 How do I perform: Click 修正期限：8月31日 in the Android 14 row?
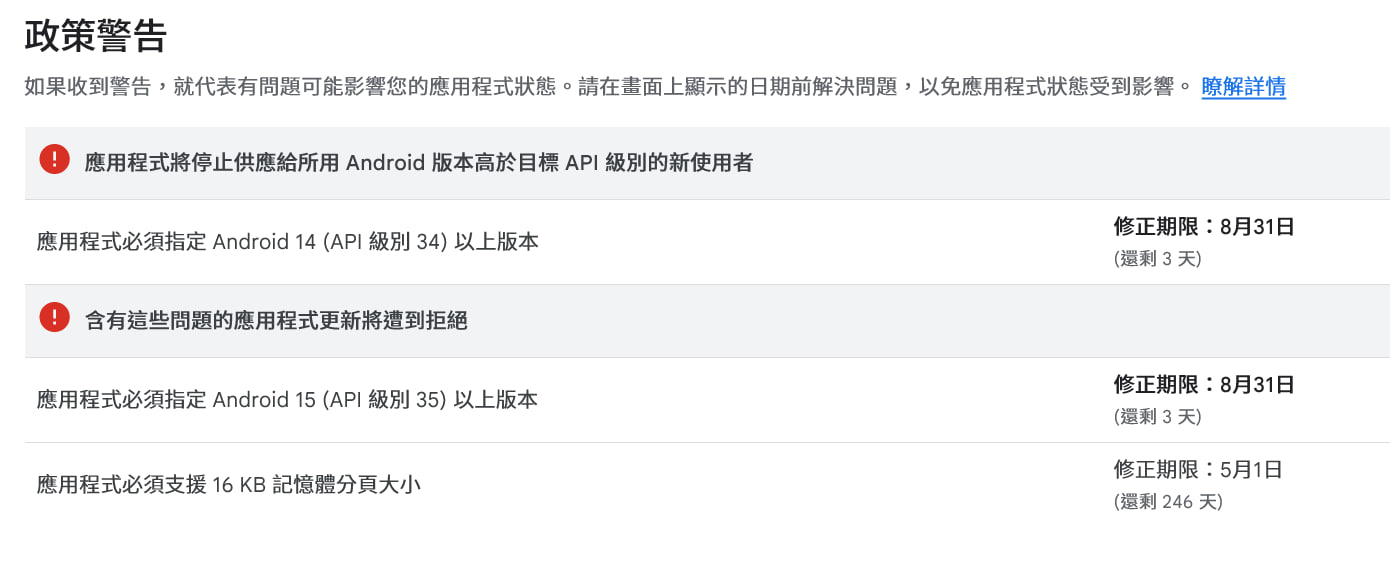point(1204,227)
